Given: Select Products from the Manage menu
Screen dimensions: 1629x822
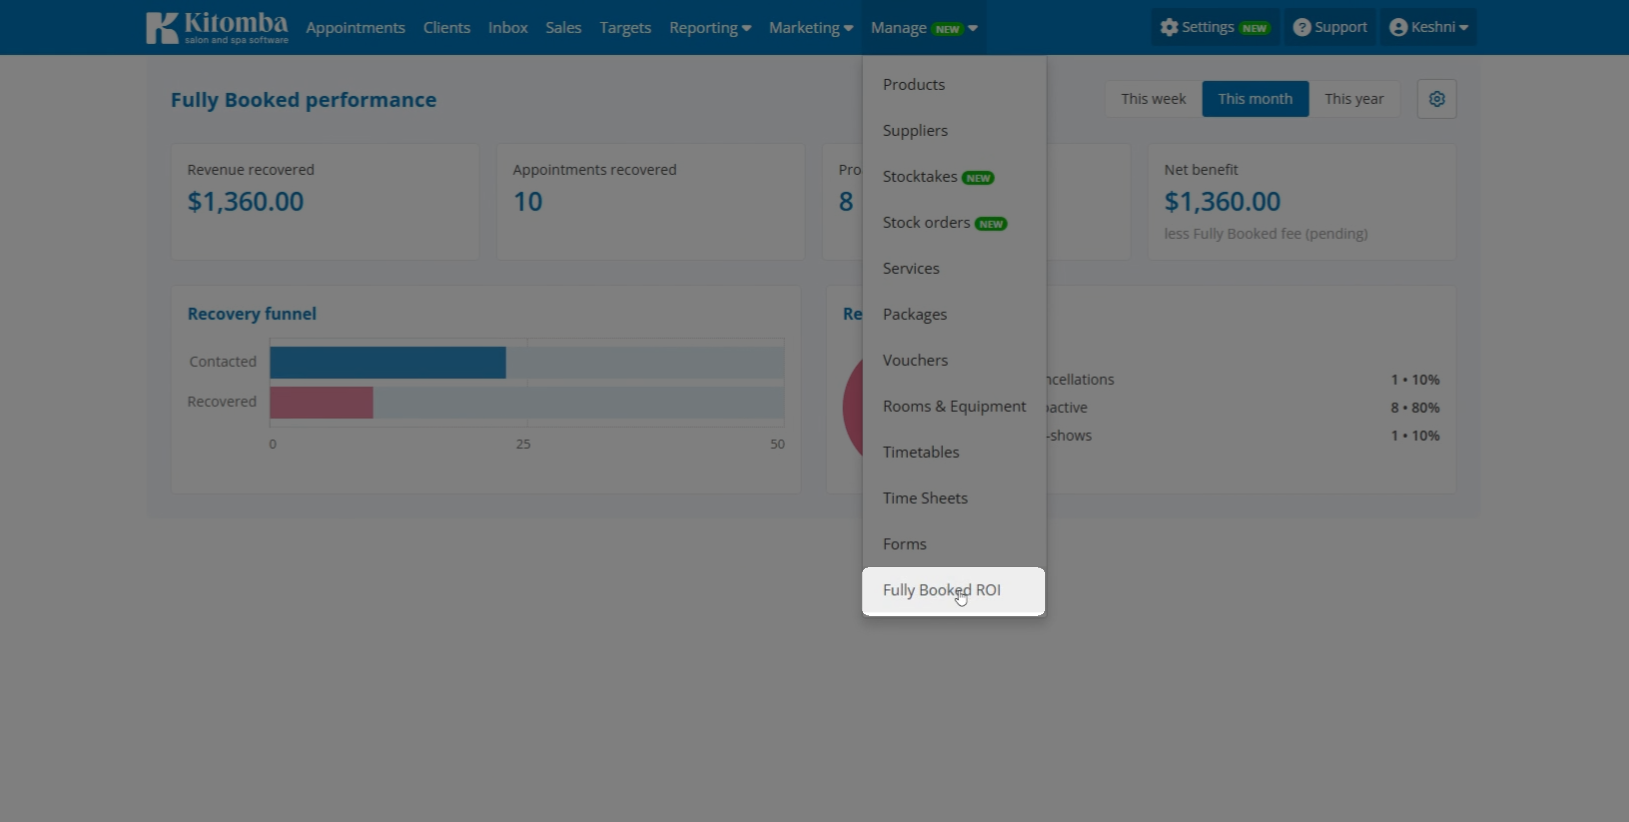Looking at the screenshot, I should [x=954, y=85].
